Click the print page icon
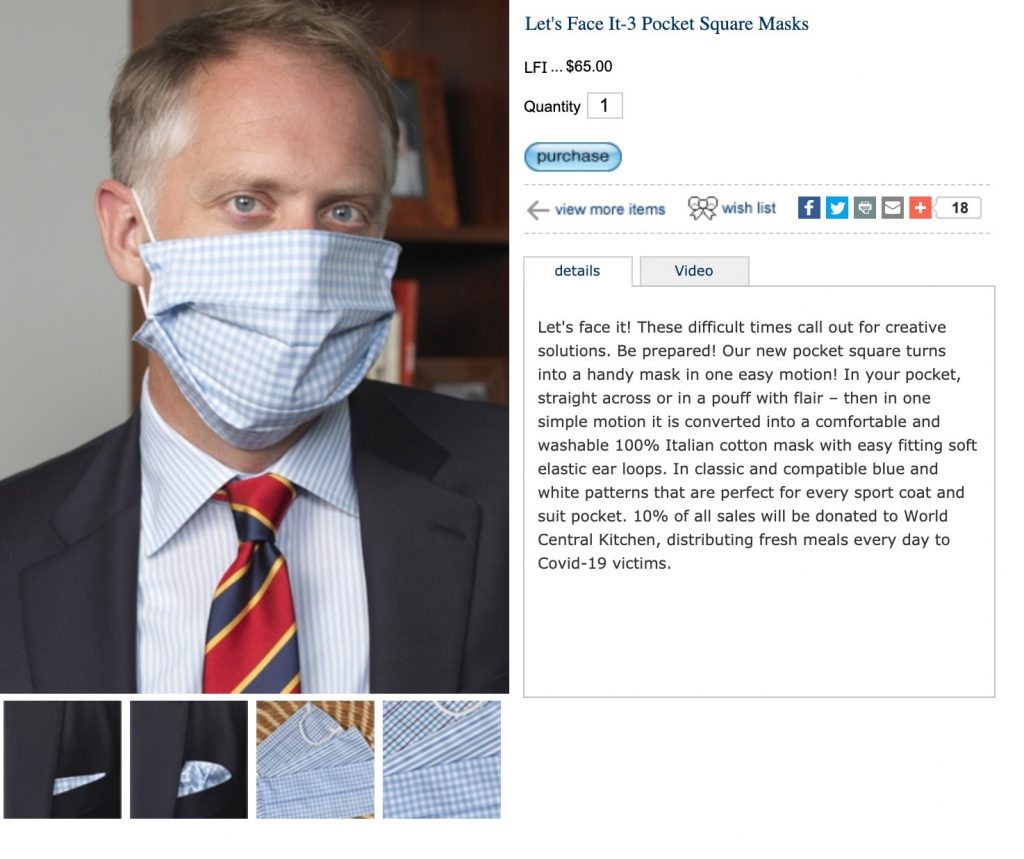This screenshot has height=859, width=1024. point(865,208)
